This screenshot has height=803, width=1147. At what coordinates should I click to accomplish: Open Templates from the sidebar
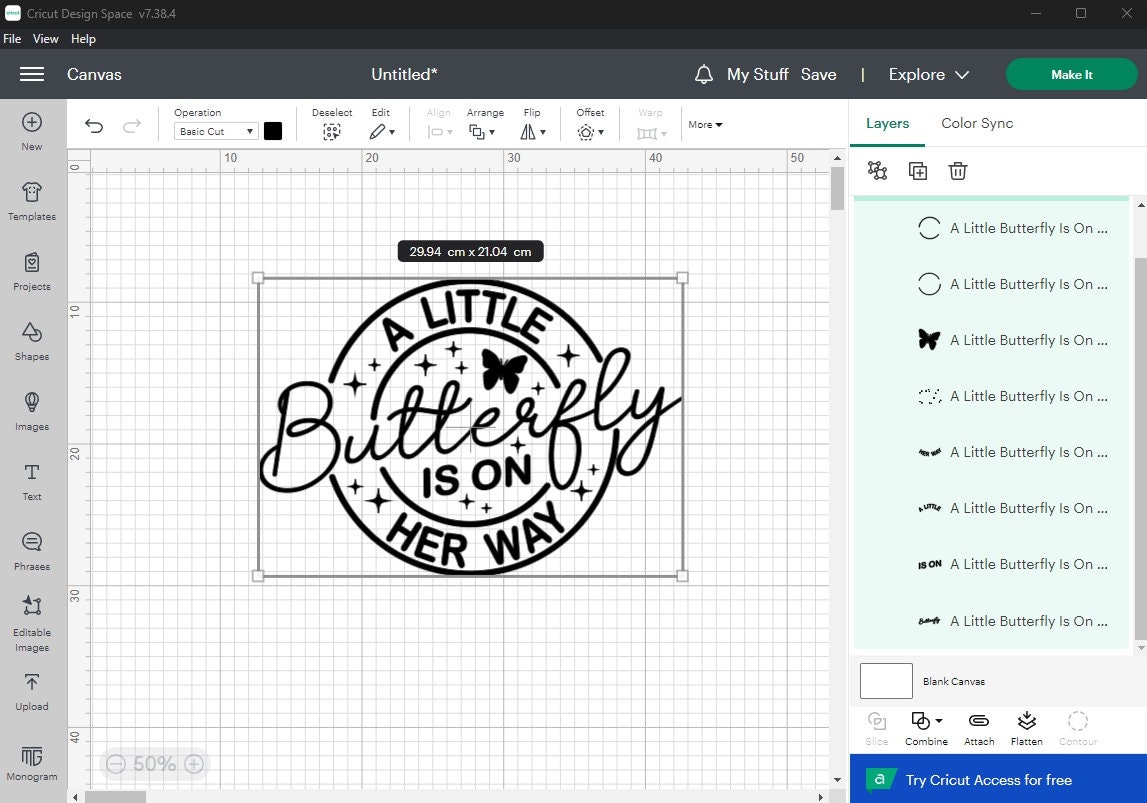click(31, 201)
